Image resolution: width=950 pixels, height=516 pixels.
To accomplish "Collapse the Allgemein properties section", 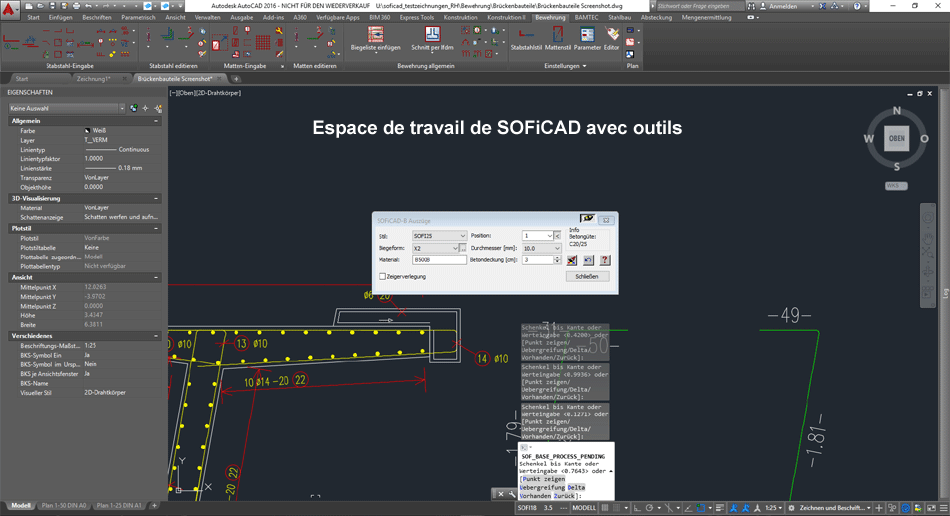I will [x=156, y=121].
